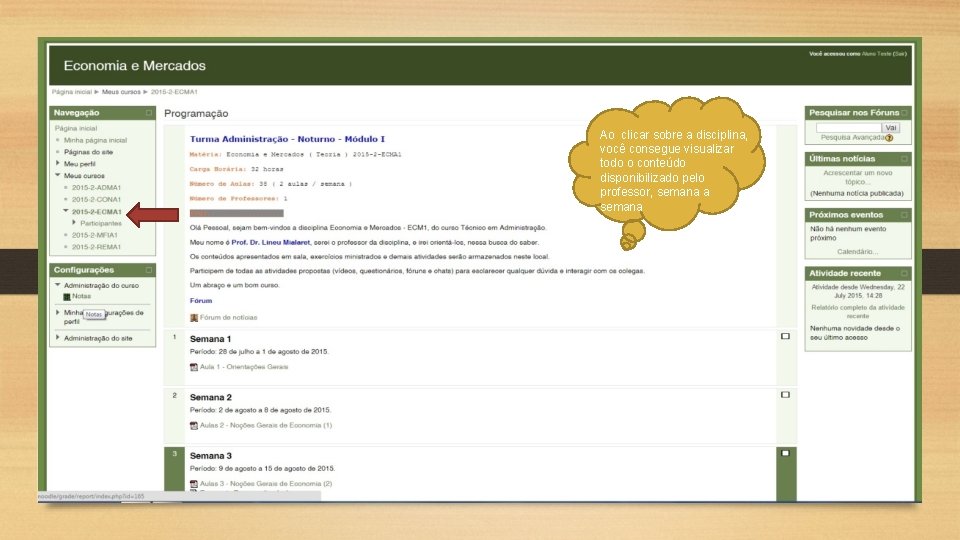Open course 2015-2-MFIA1 in navigation
960x540 pixels.
(x=95, y=235)
